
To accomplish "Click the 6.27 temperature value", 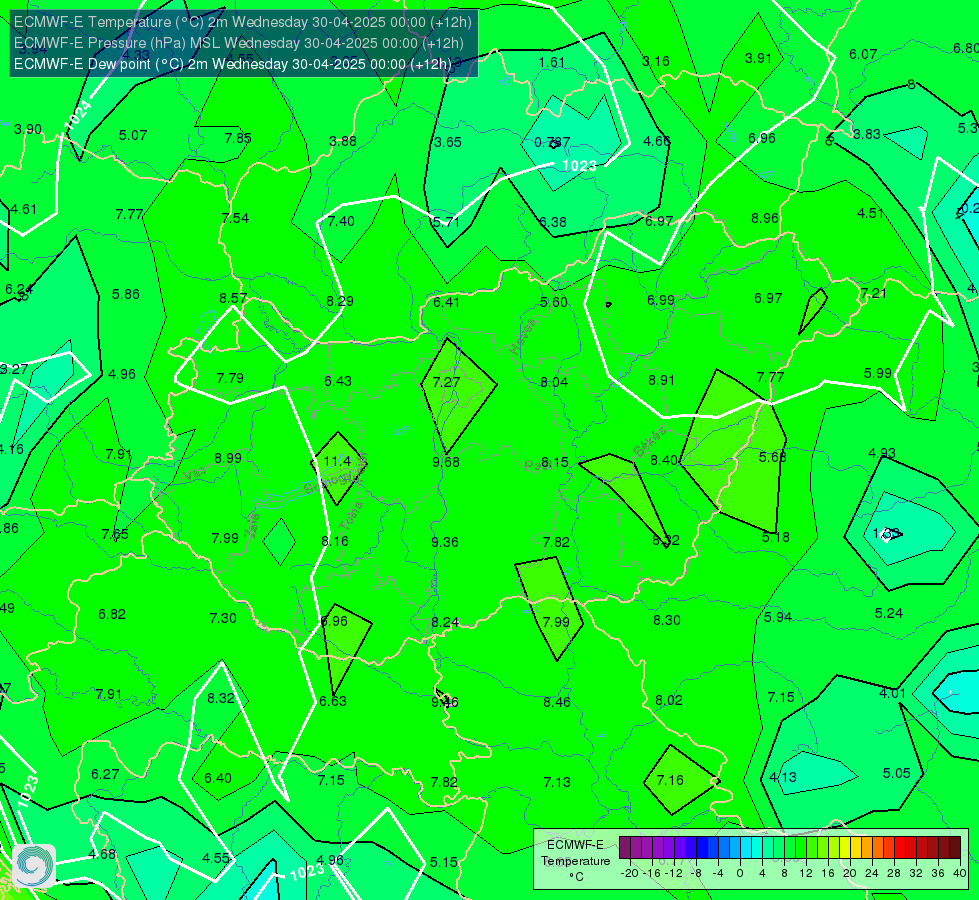I will 105,774.
